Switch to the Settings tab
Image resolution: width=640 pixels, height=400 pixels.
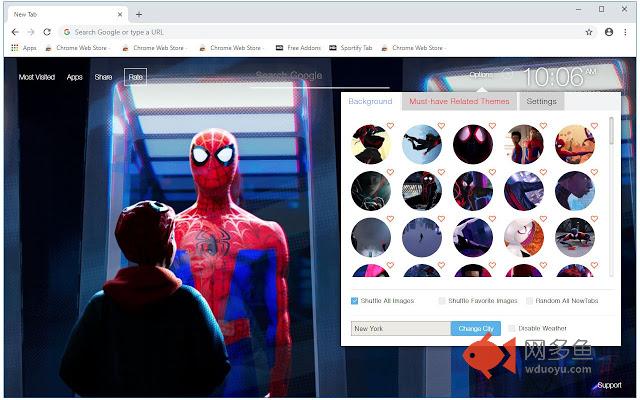pos(541,101)
